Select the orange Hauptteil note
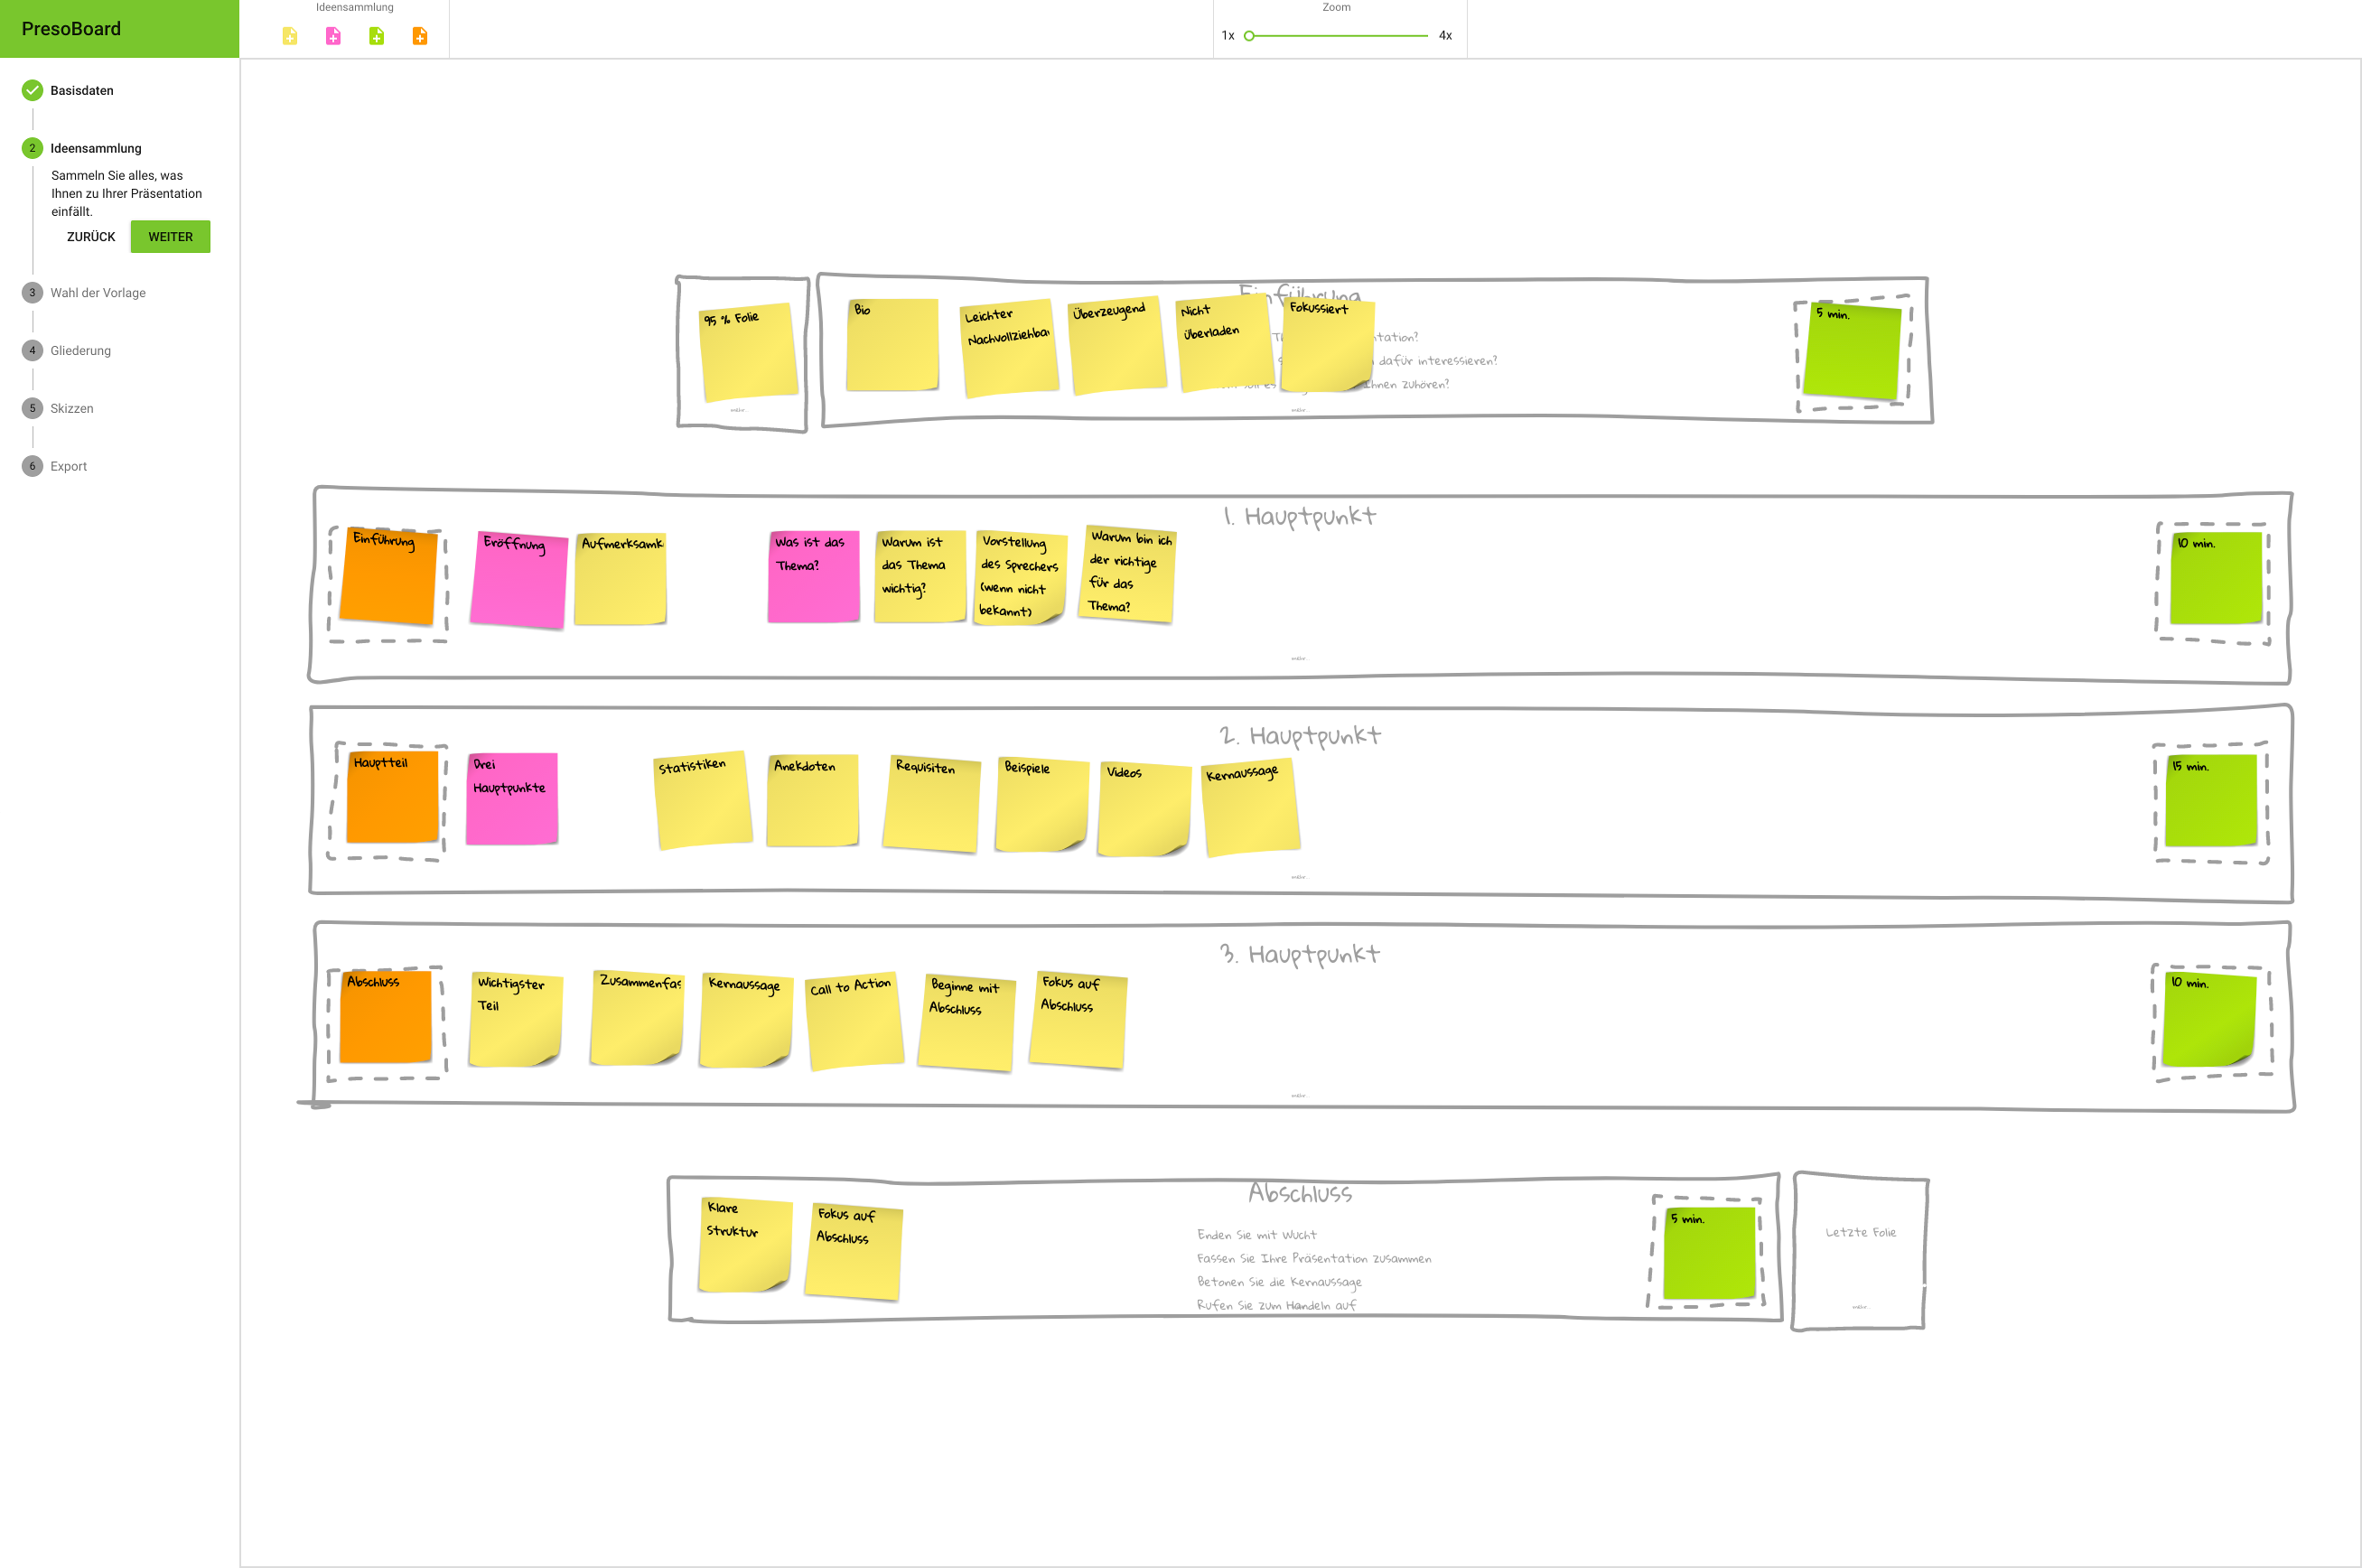 (392, 798)
